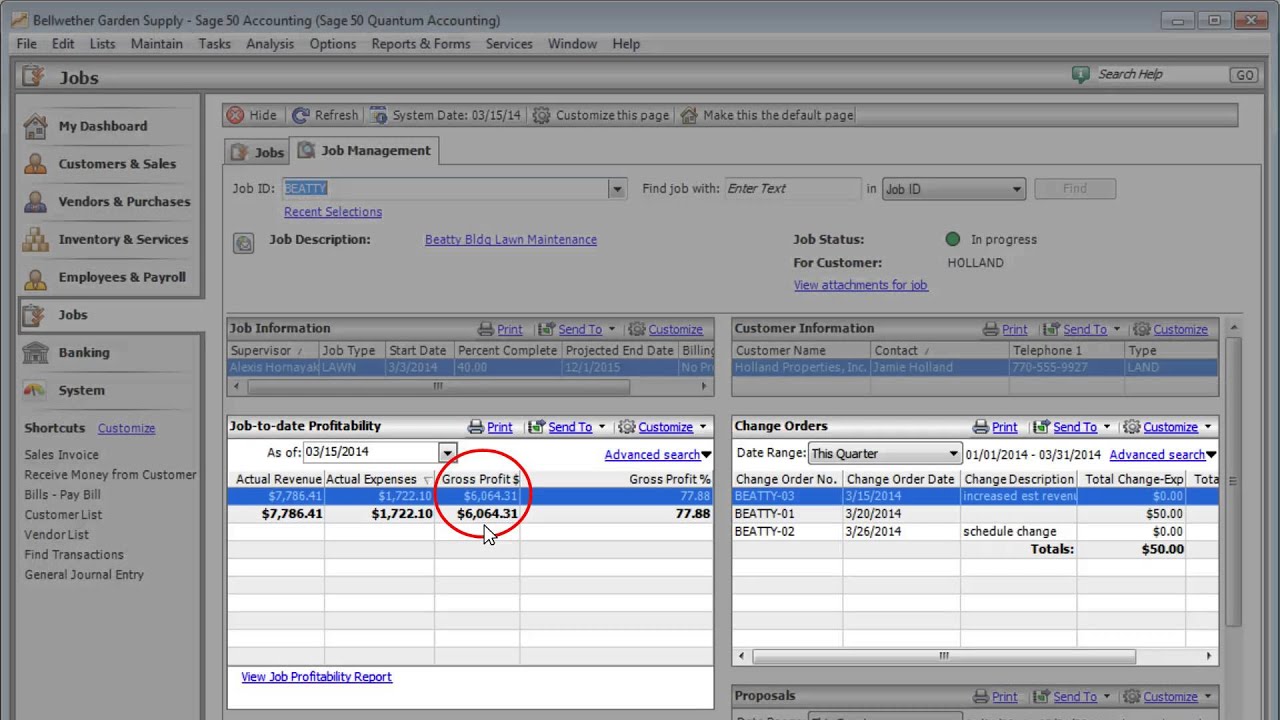Print the Job-to-date Profitability panel

click(x=490, y=427)
